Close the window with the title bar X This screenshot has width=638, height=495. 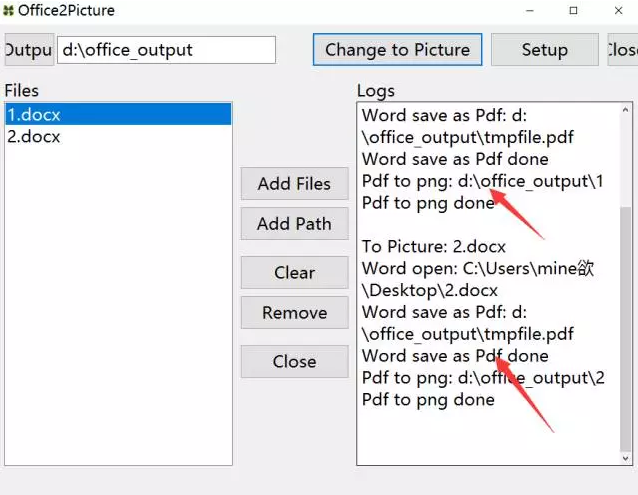coord(618,11)
